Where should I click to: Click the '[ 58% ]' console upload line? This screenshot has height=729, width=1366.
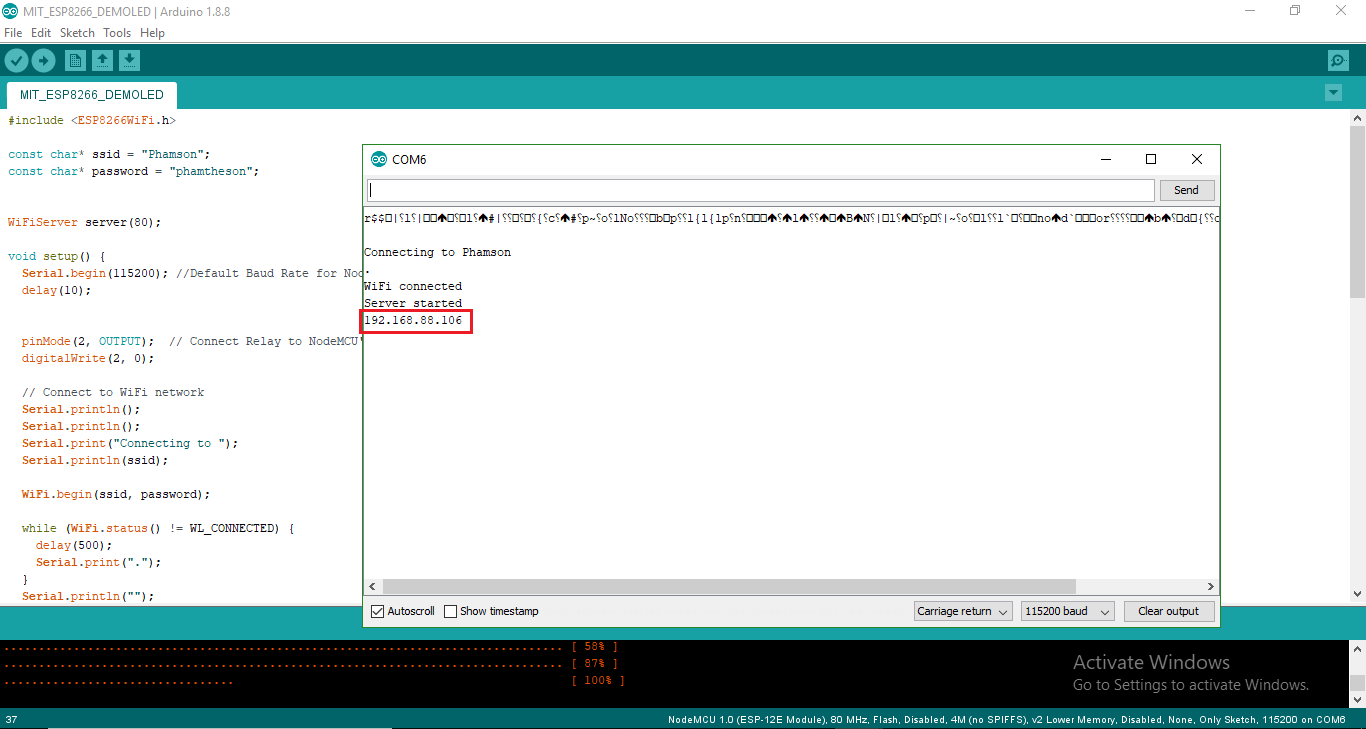[594, 646]
